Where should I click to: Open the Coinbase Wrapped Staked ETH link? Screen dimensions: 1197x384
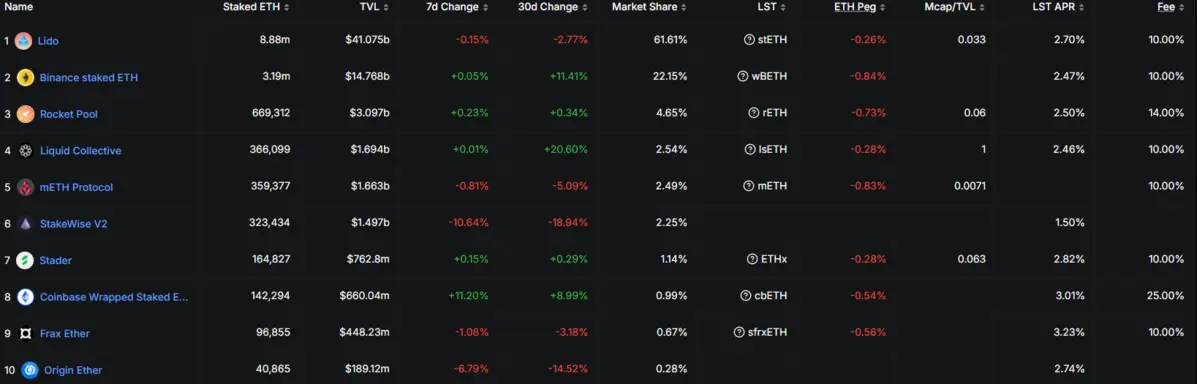114,297
